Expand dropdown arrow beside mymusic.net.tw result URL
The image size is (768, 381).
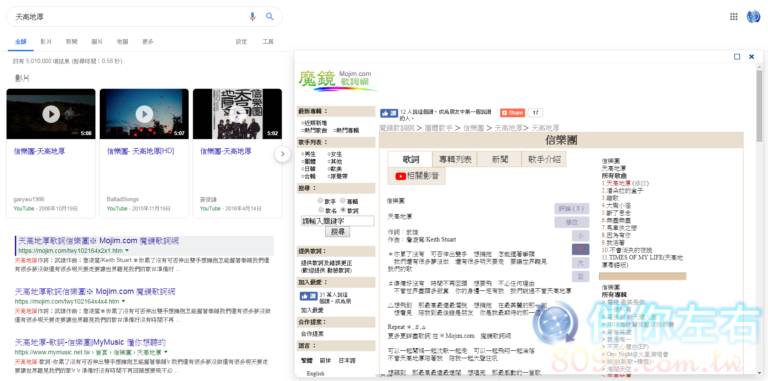point(167,352)
